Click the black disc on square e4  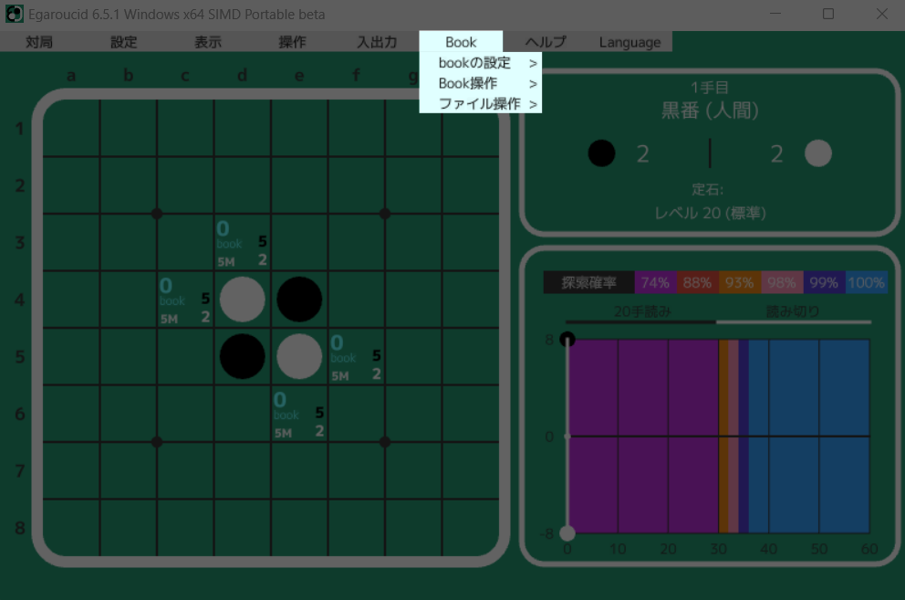click(x=299, y=299)
